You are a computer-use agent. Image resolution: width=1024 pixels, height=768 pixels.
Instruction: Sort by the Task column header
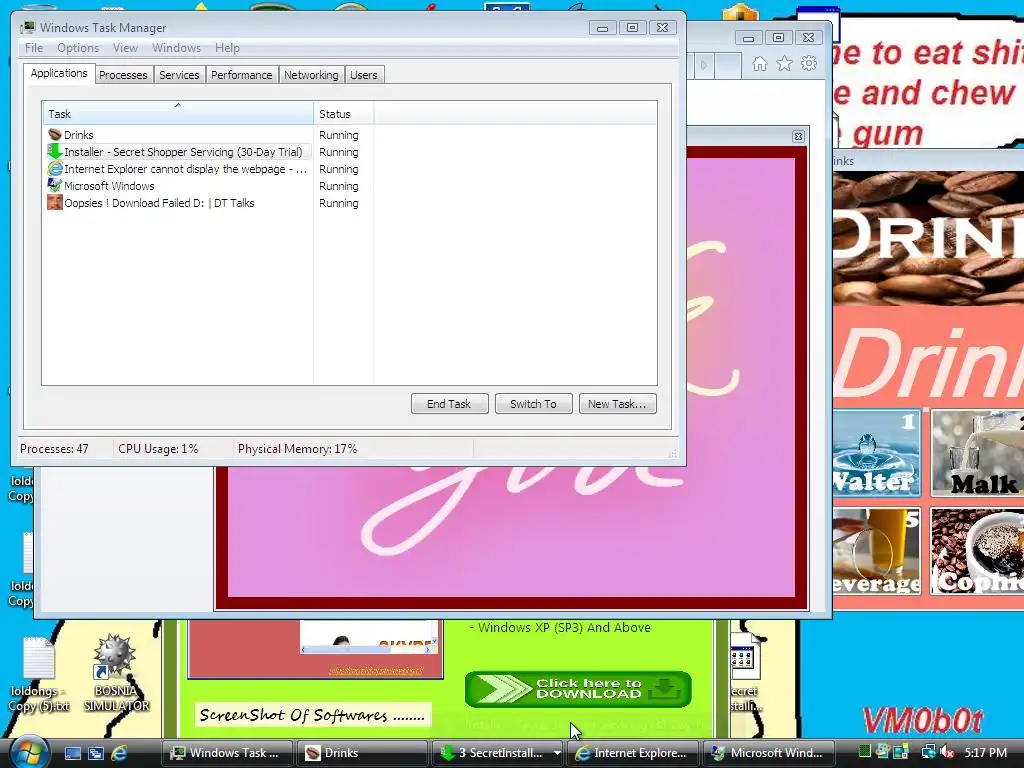click(178, 114)
